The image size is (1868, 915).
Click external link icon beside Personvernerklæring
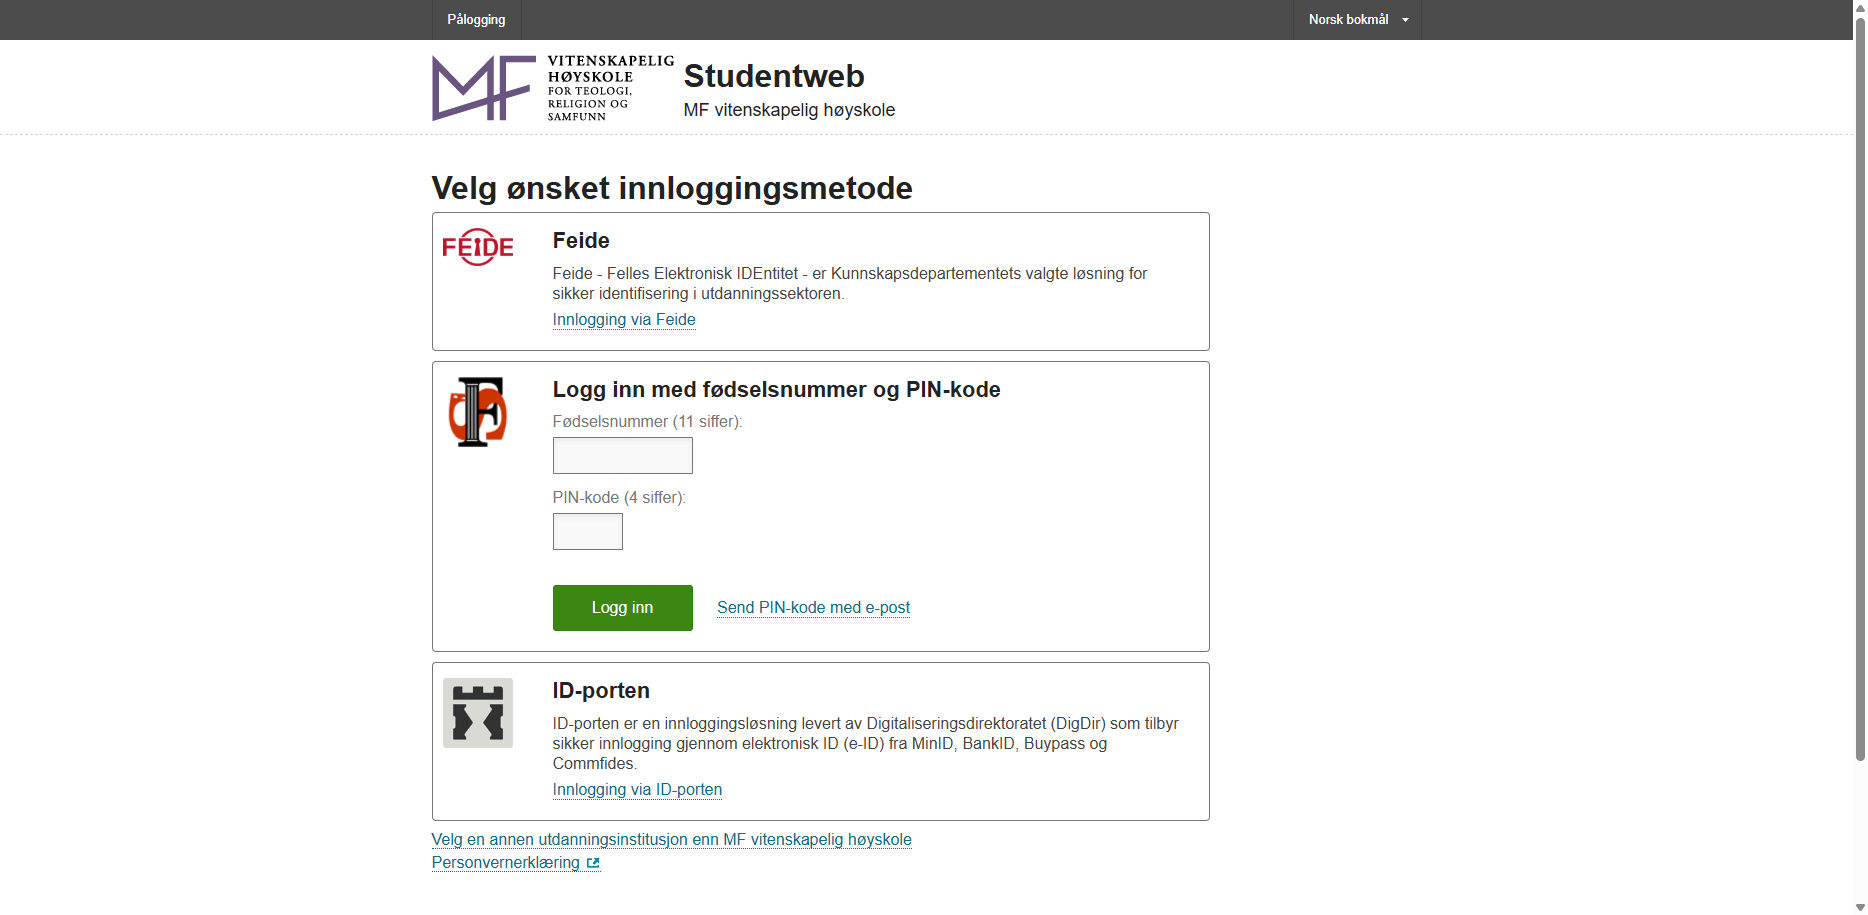pyautogui.click(x=593, y=863)
